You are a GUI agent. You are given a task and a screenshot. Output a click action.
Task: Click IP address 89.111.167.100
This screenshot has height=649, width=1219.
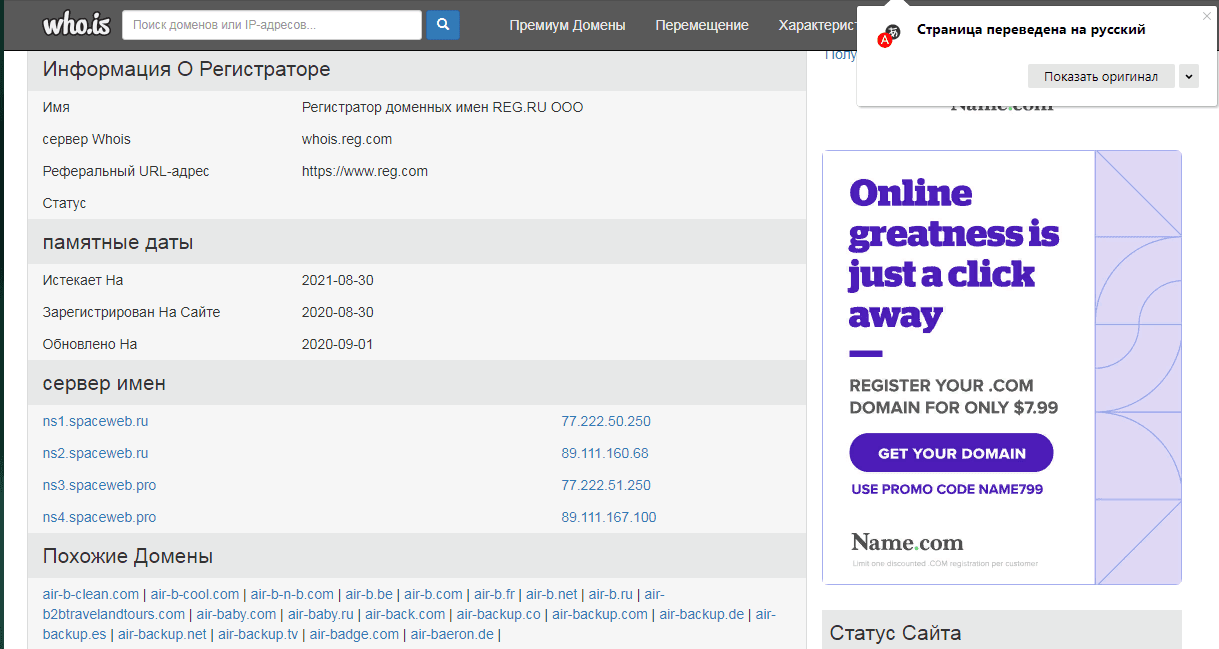(608, 517)
